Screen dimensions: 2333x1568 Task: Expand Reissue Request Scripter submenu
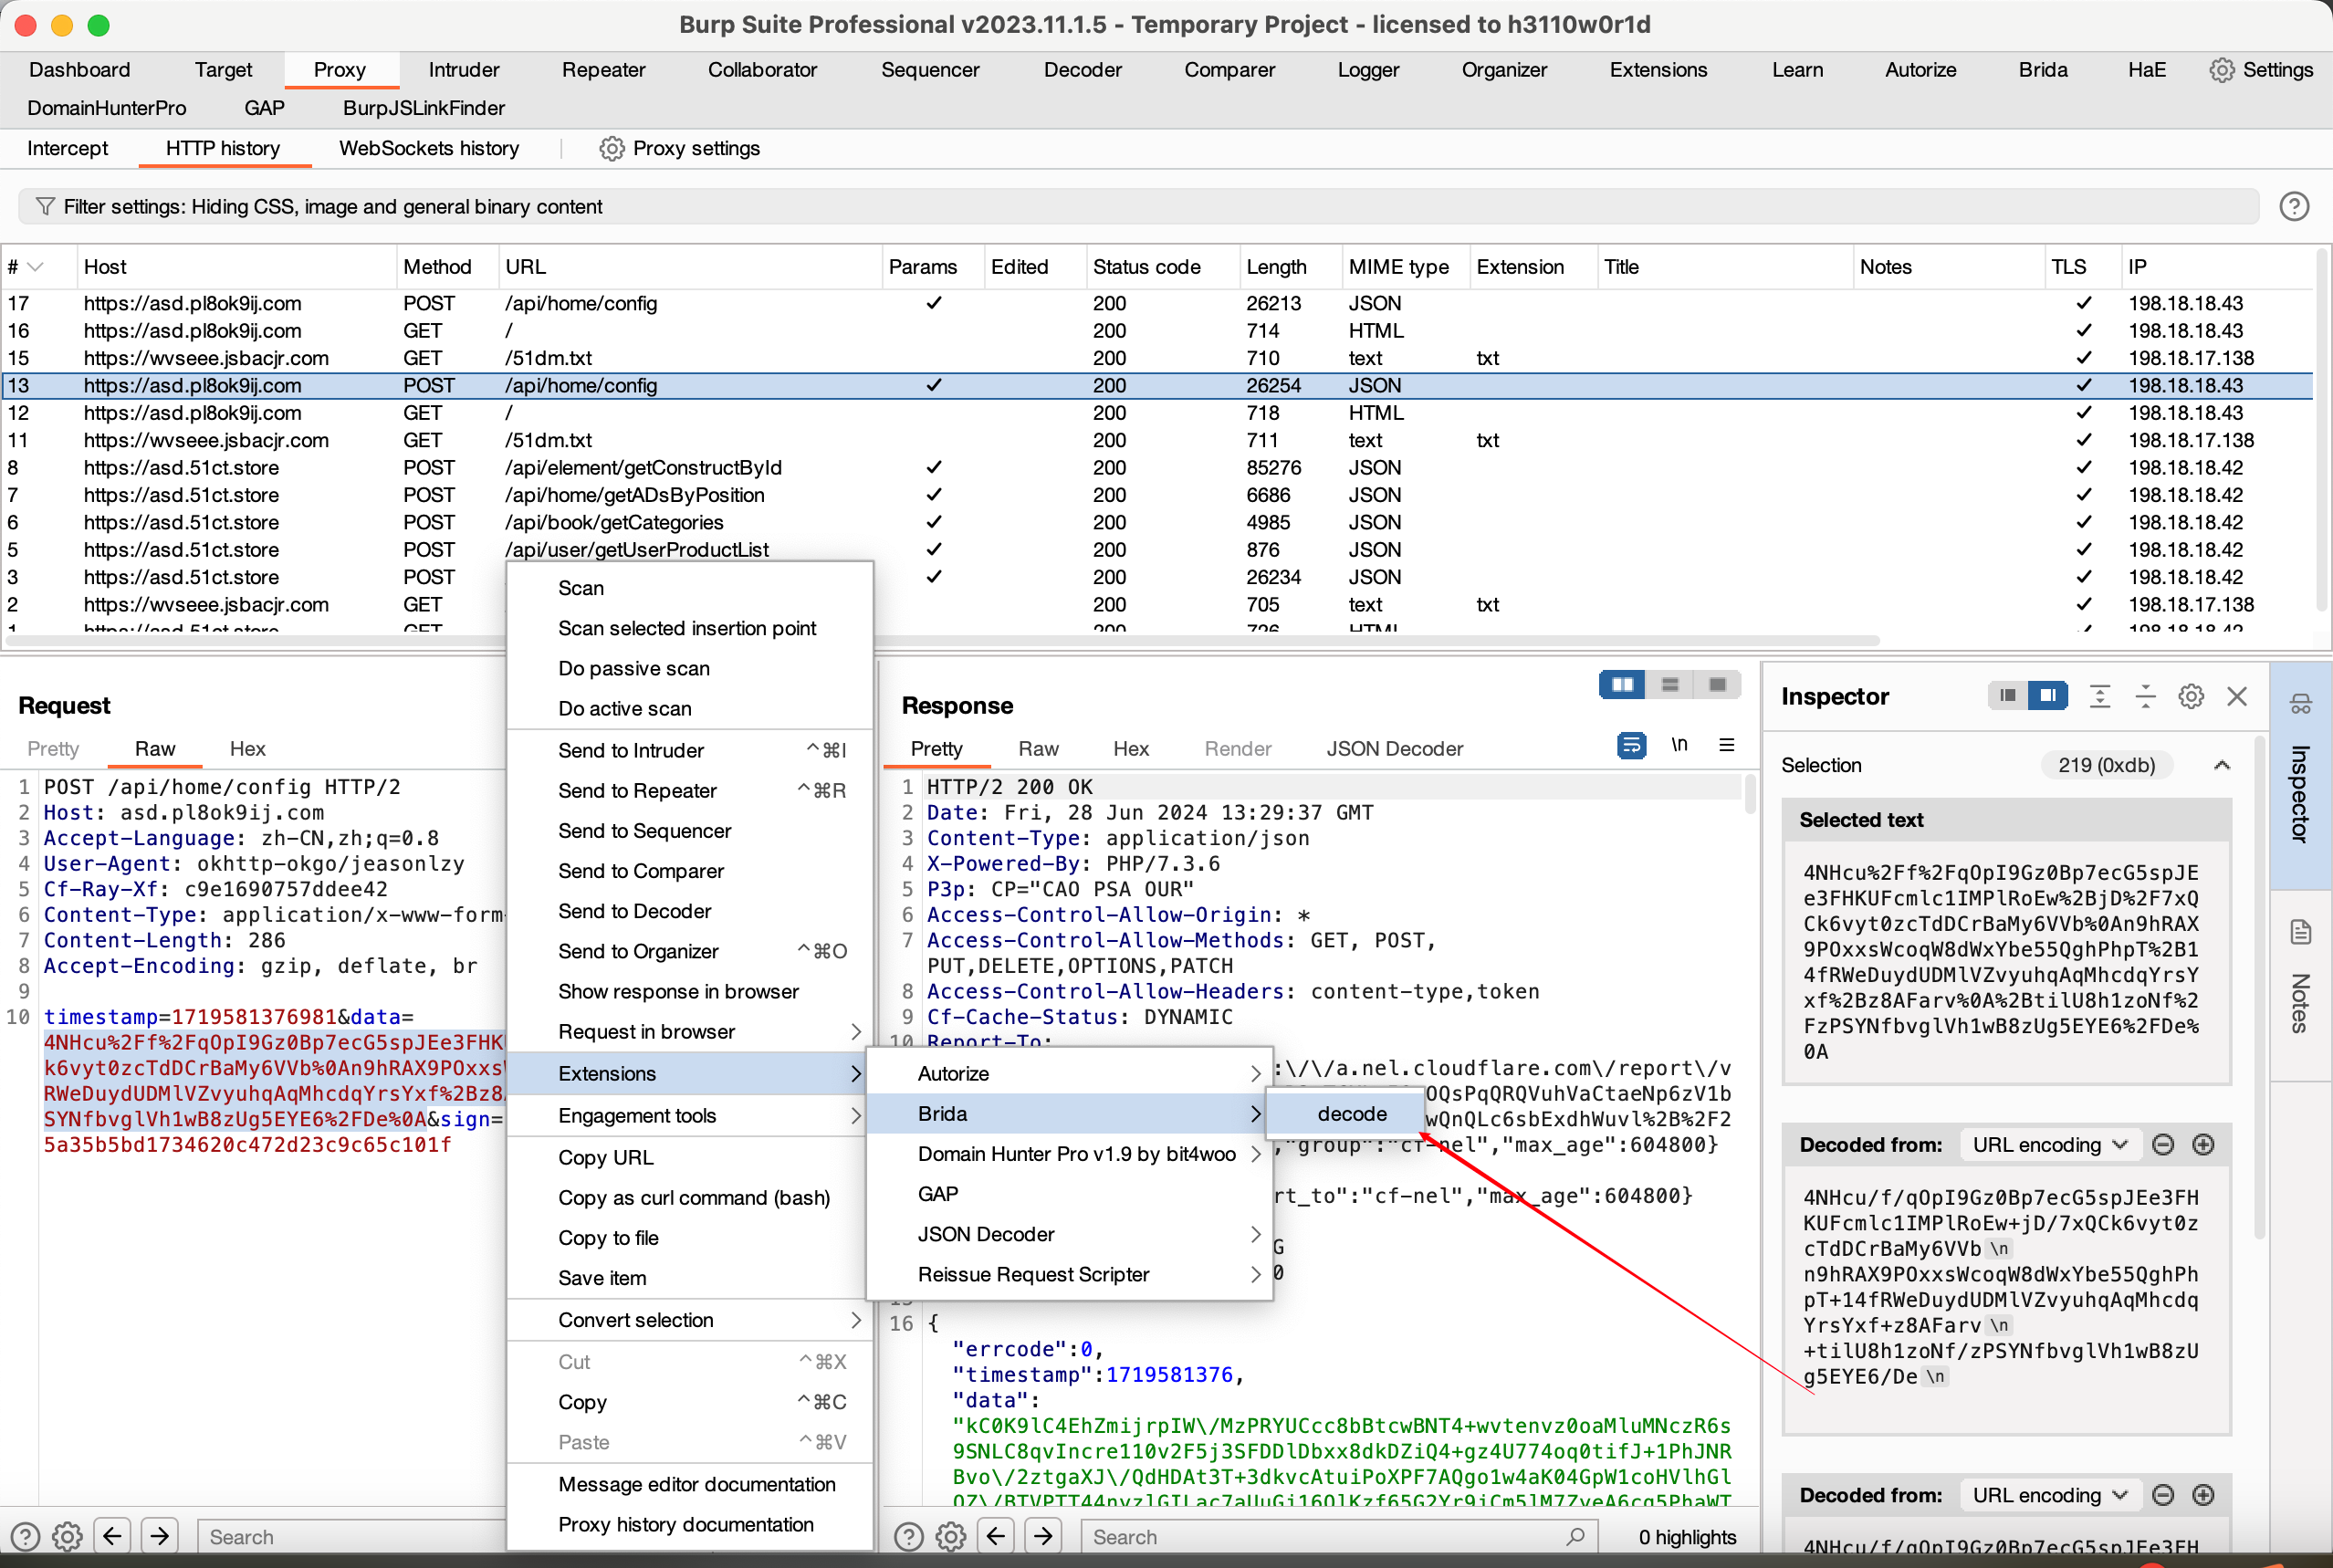[x=1069, y=1275]
